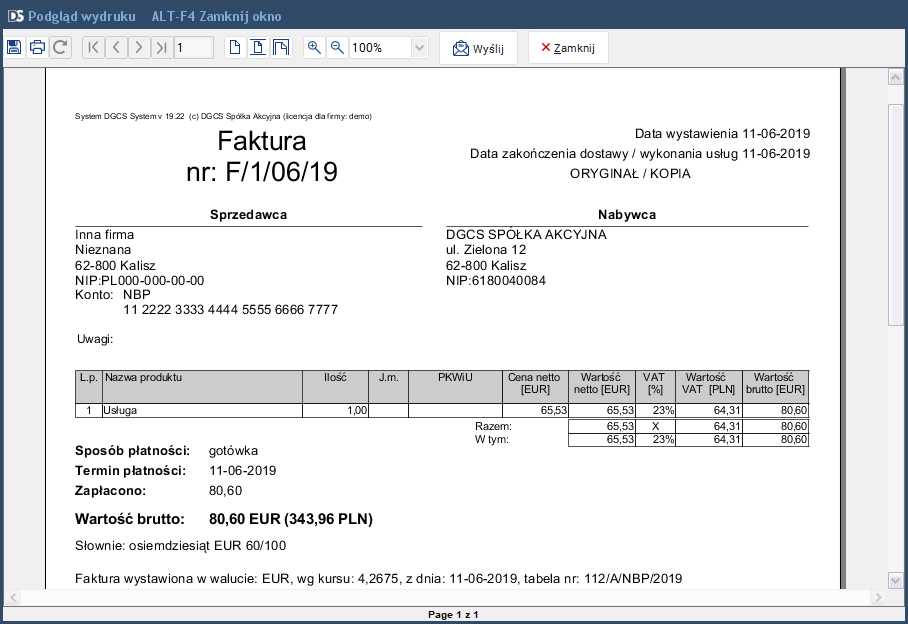
Task: Open the 100% zoom dropdown arrow
Action: (420, 47)
